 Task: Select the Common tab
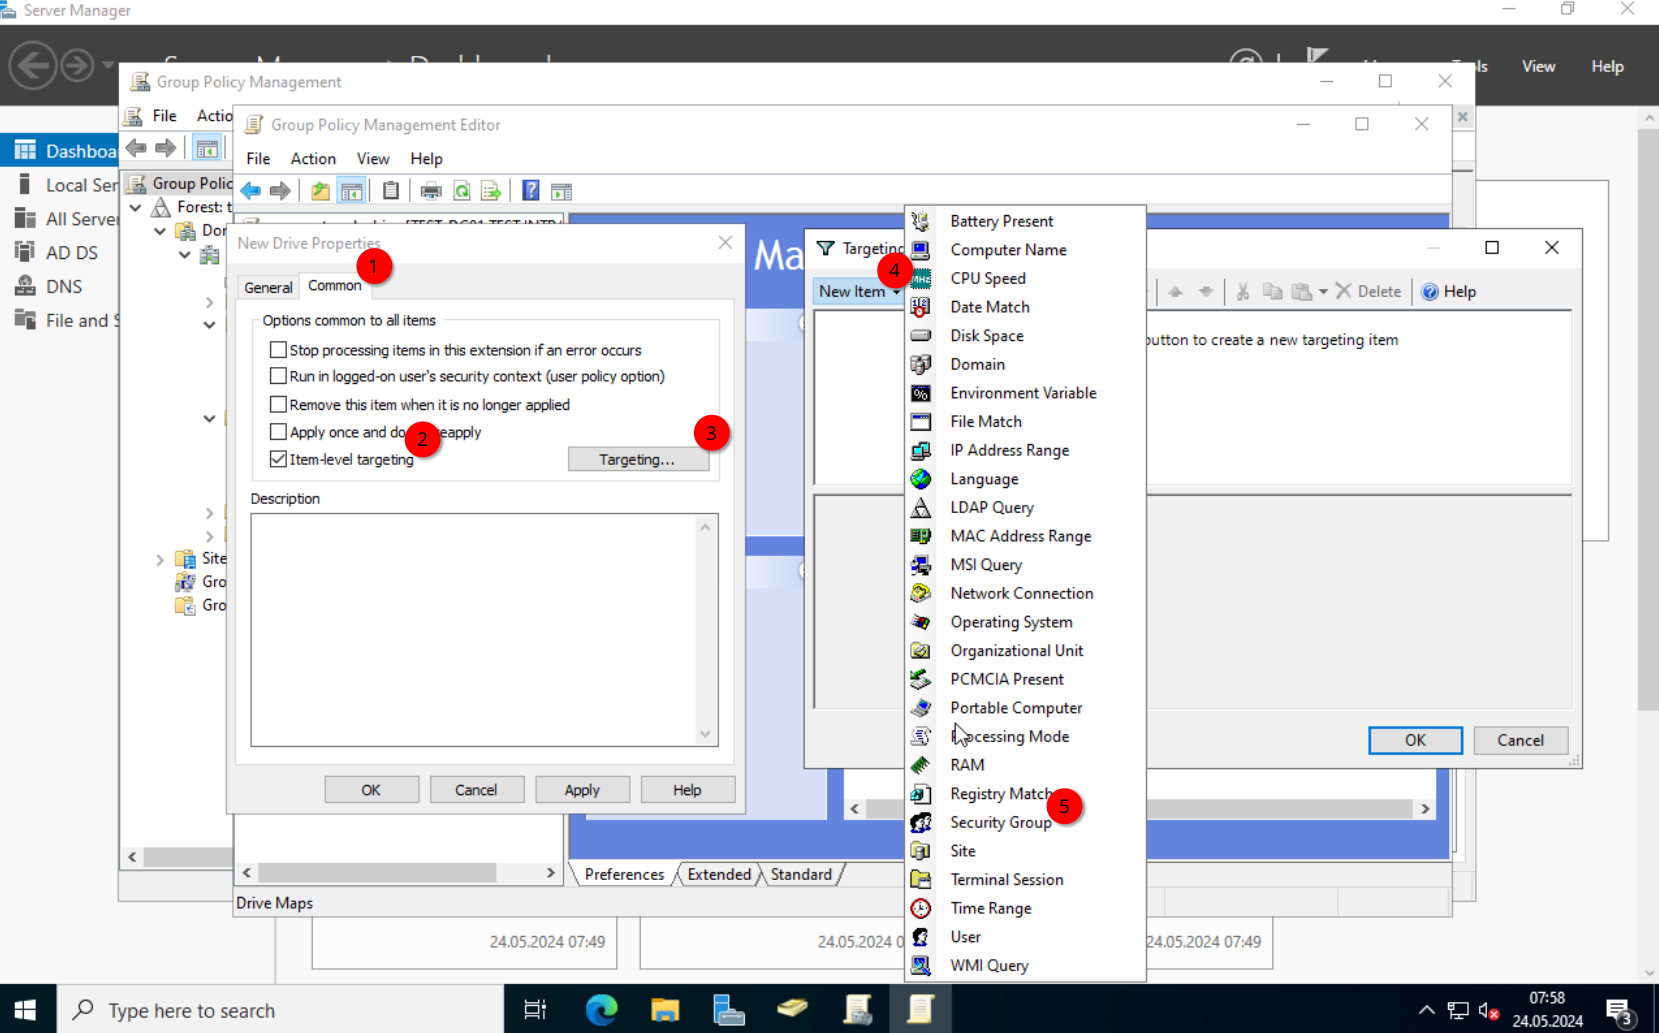(x=334, y=285)
